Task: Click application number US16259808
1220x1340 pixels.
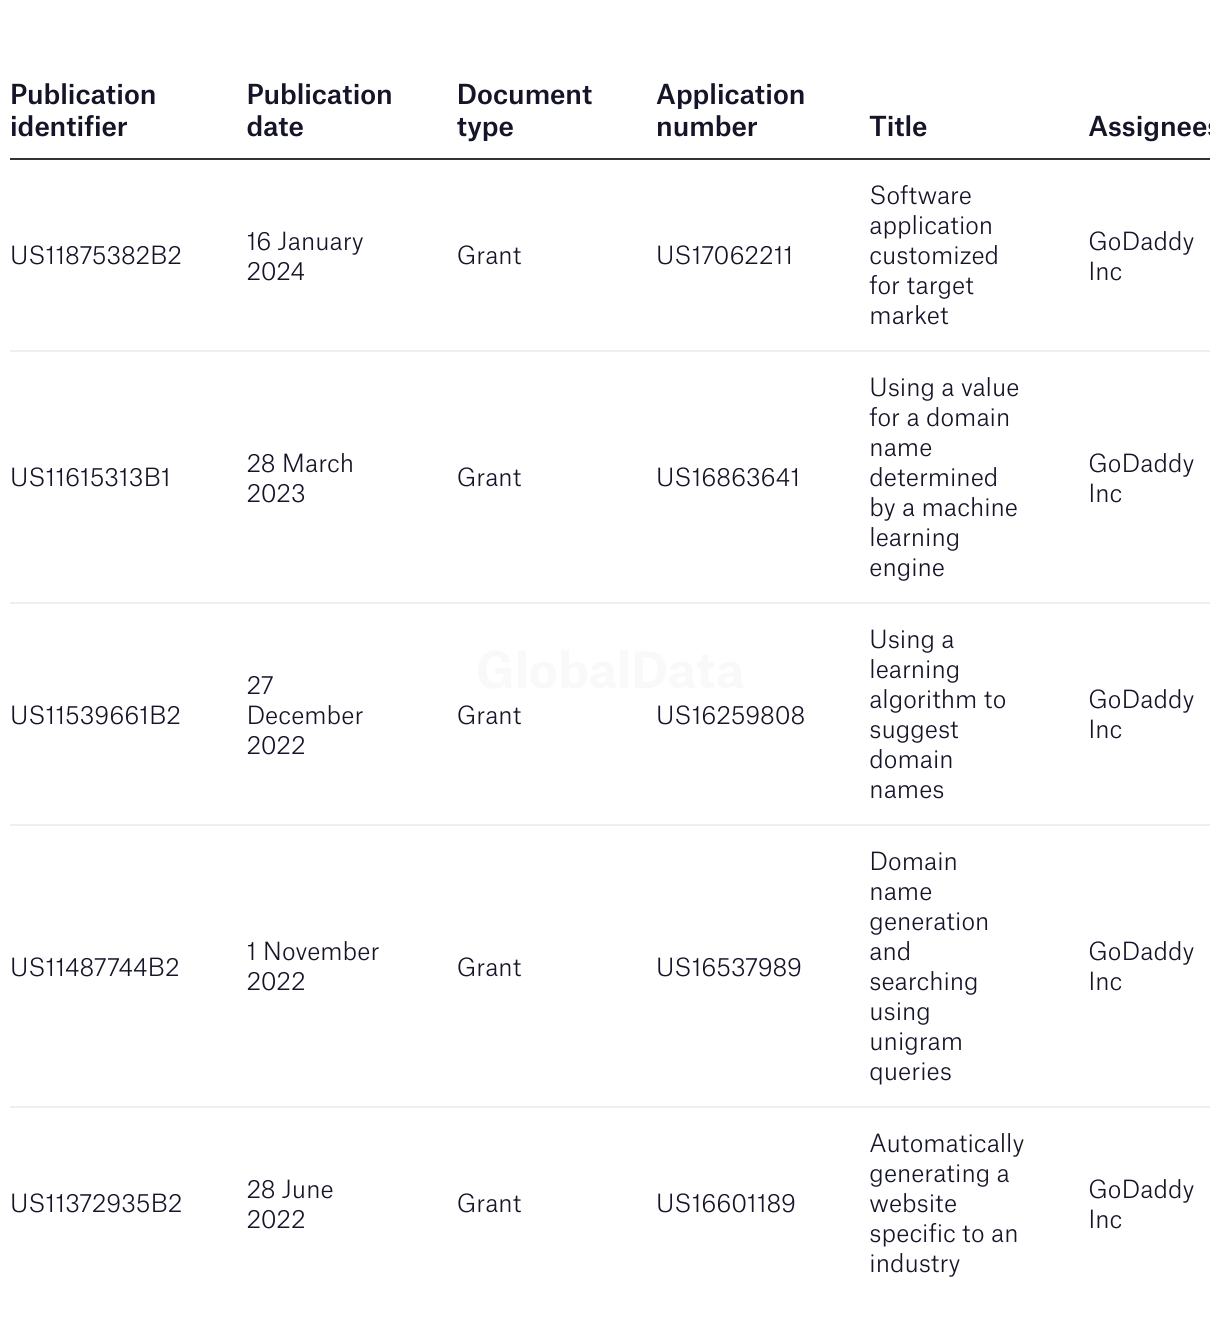Action: [x=730, y=716]
